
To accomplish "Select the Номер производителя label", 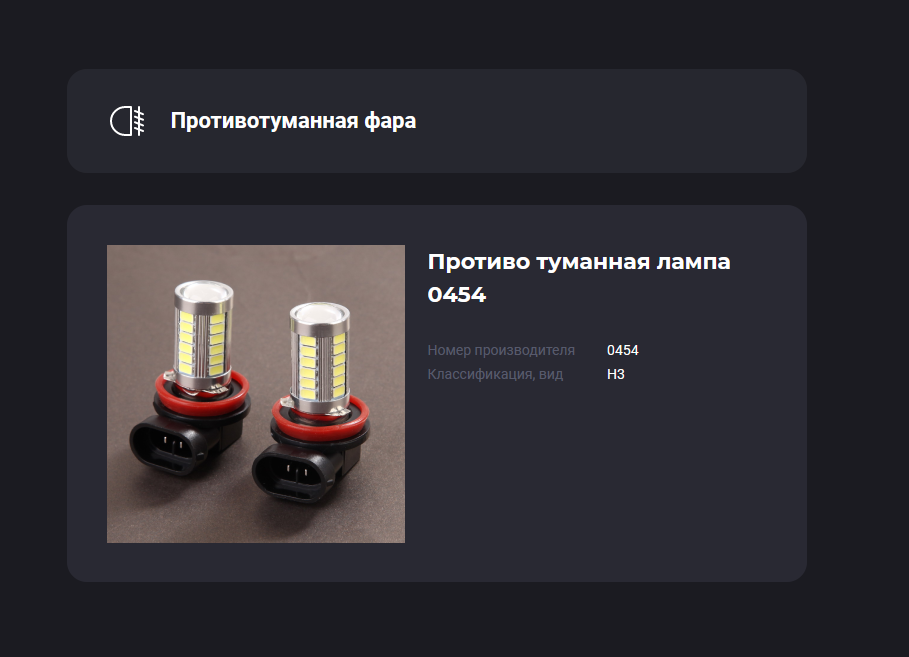I will (501, 350).
